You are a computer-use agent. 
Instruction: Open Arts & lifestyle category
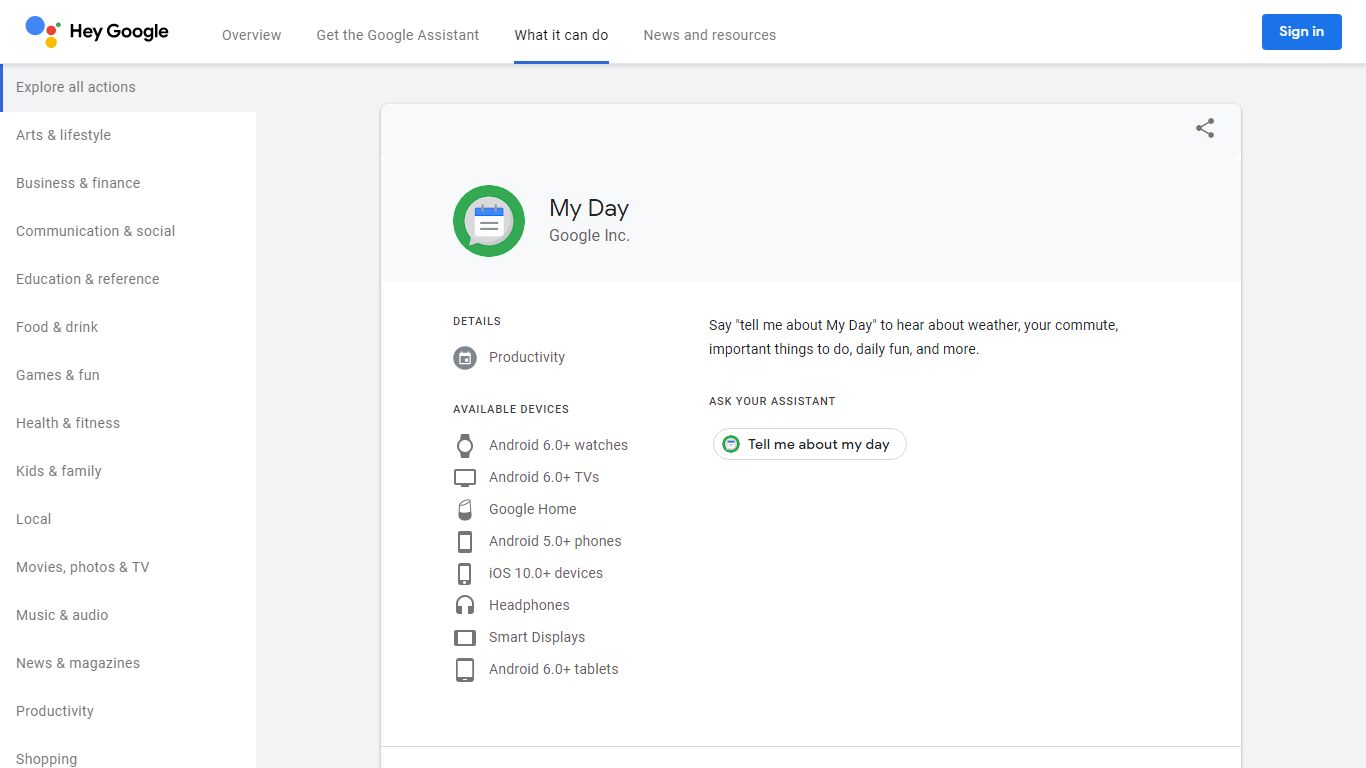[x=128, y=135]
